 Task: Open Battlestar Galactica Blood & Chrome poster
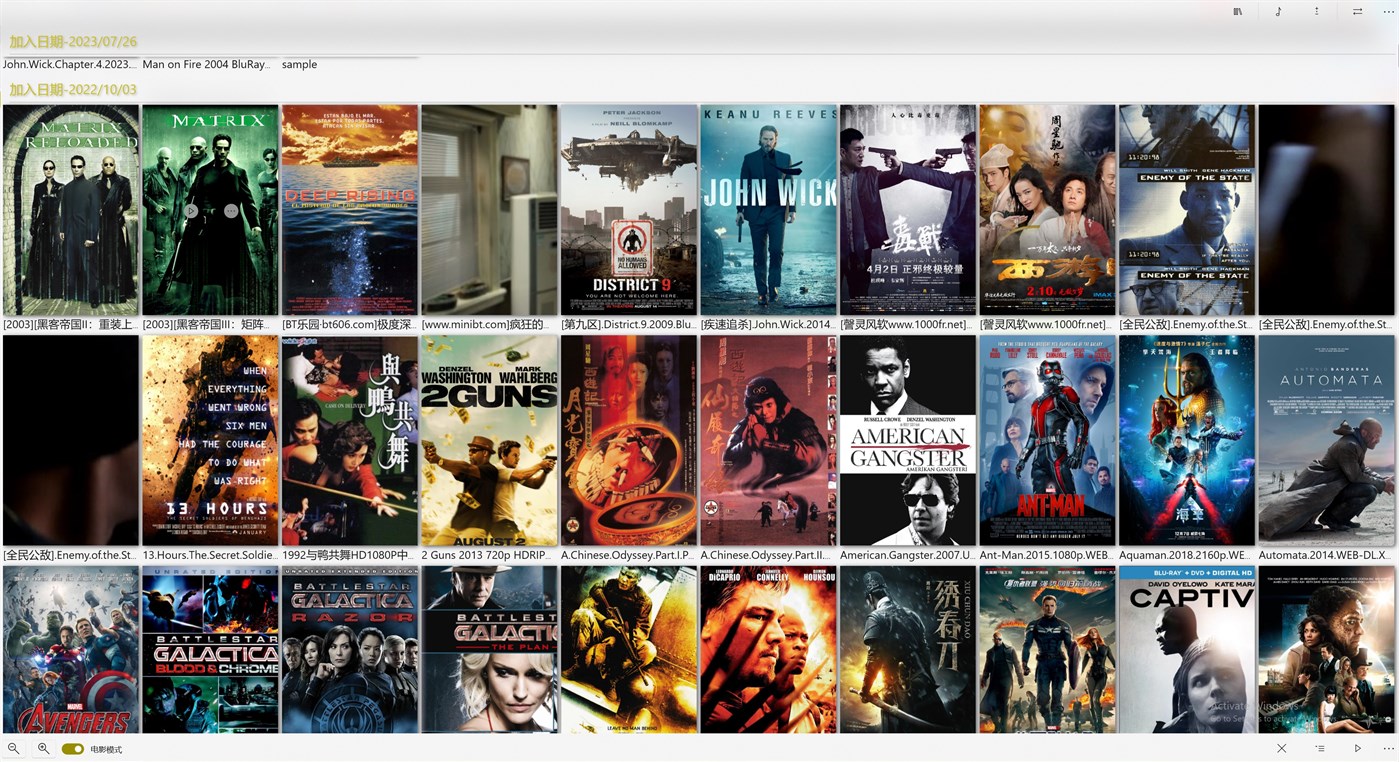[210, 650]
